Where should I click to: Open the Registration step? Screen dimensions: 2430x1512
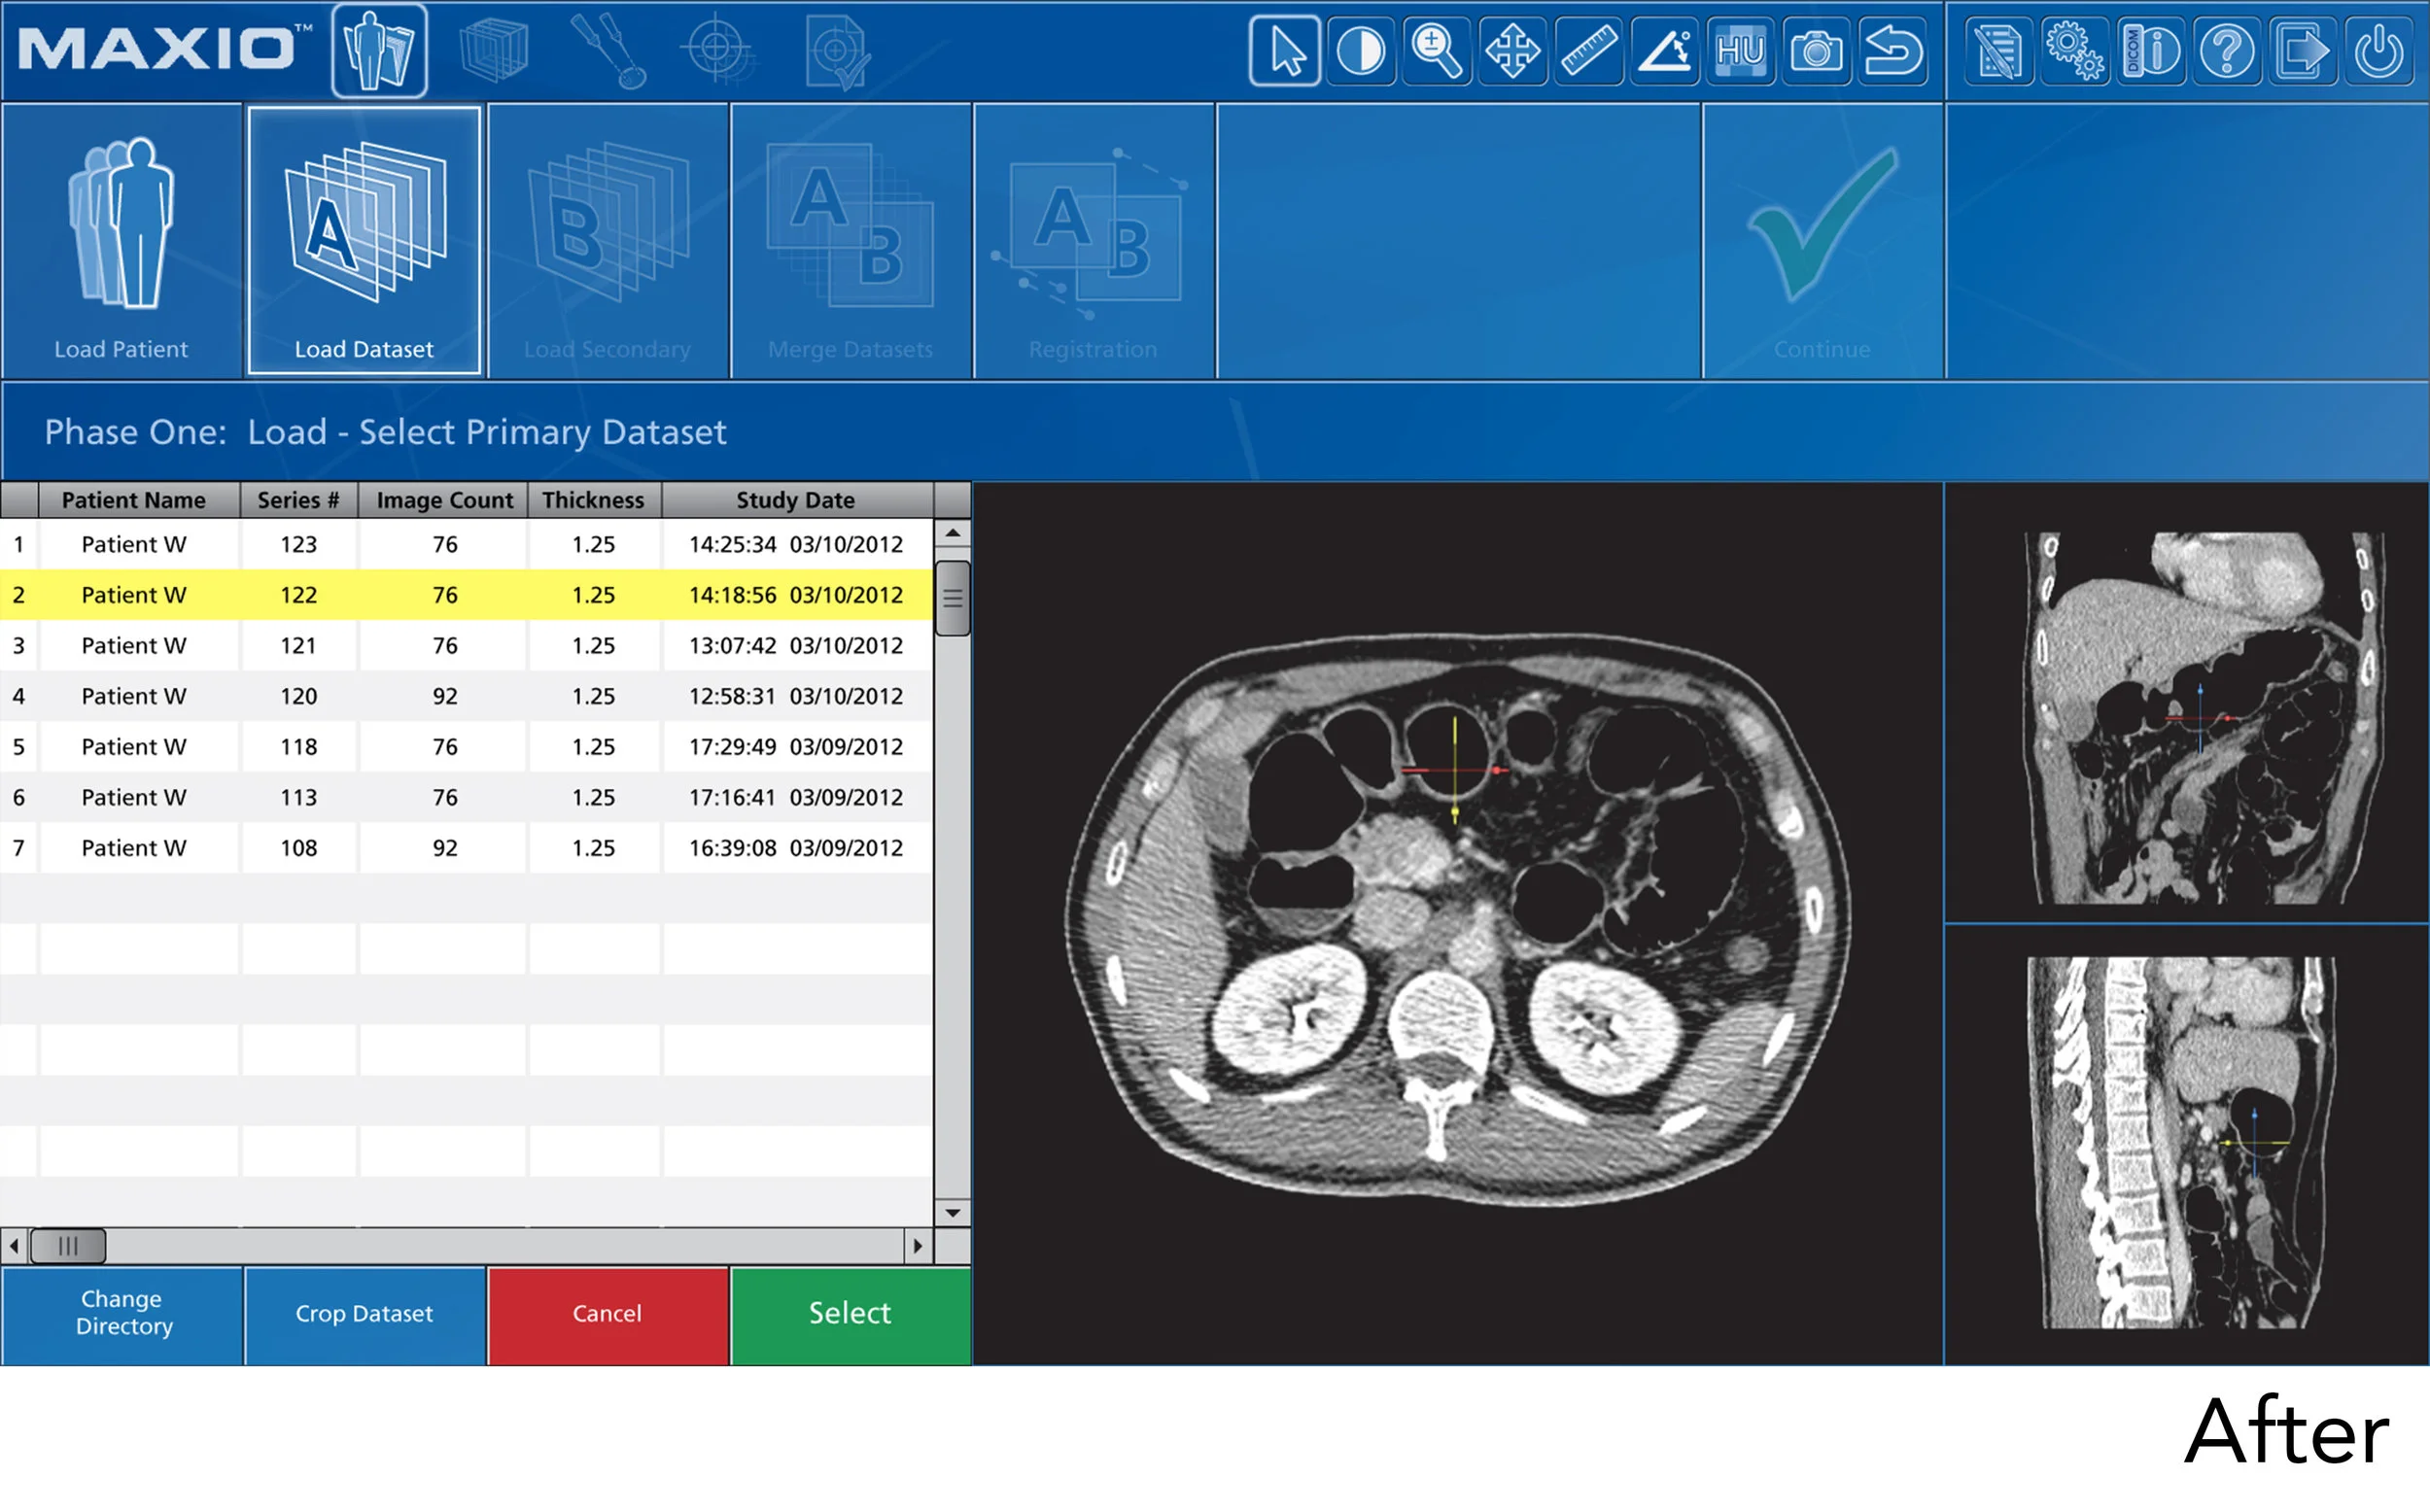(x=1094, y=241)
